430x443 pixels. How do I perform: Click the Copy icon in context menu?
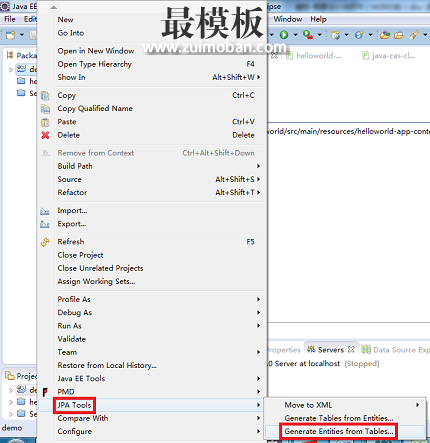[45, 96]
